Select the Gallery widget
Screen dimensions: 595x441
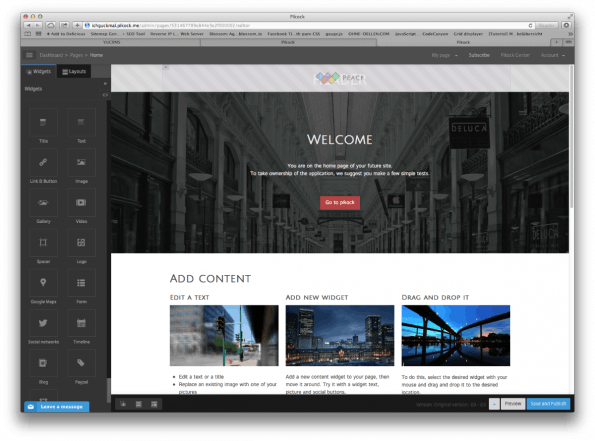(x=43, y=203)
